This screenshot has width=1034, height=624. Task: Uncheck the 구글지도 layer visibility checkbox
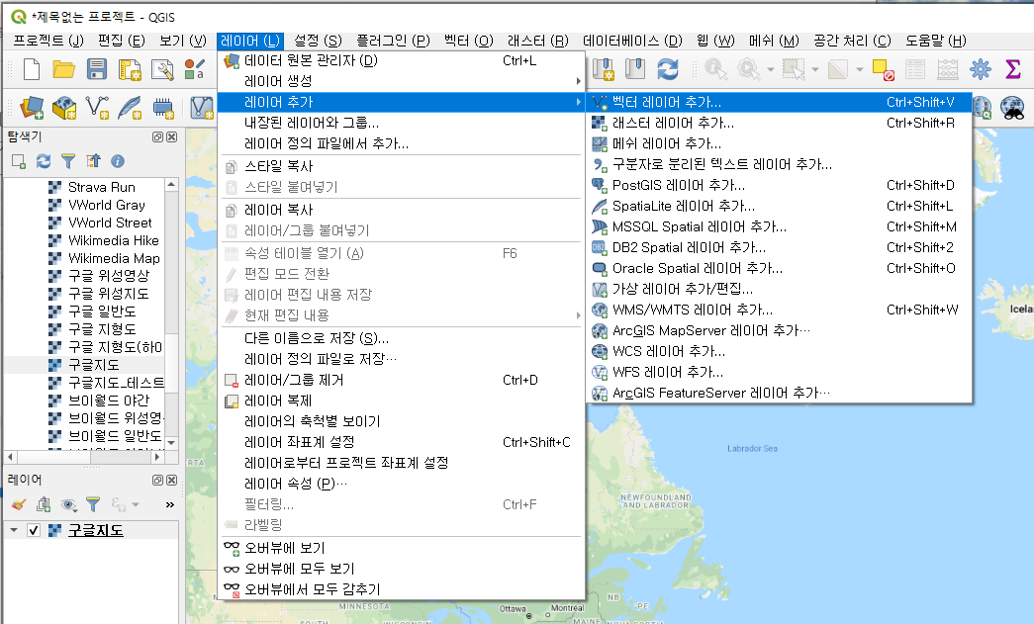(x=33, y=531)
